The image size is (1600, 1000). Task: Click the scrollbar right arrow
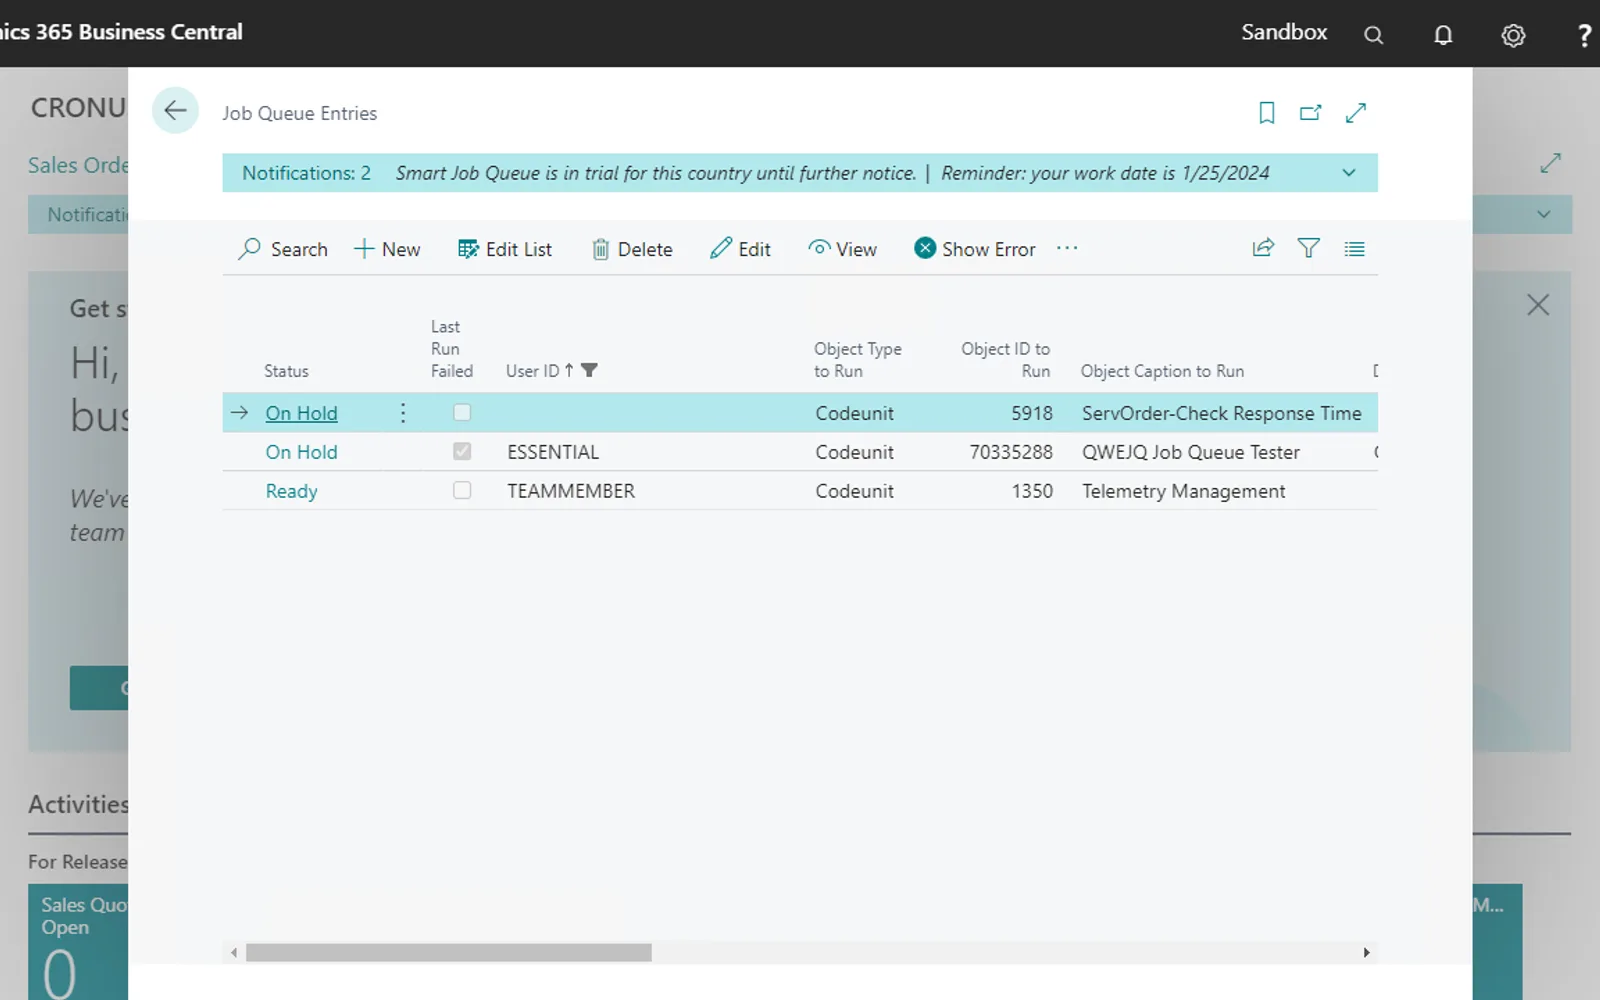pyautogui.click(x=1366, y=952)
